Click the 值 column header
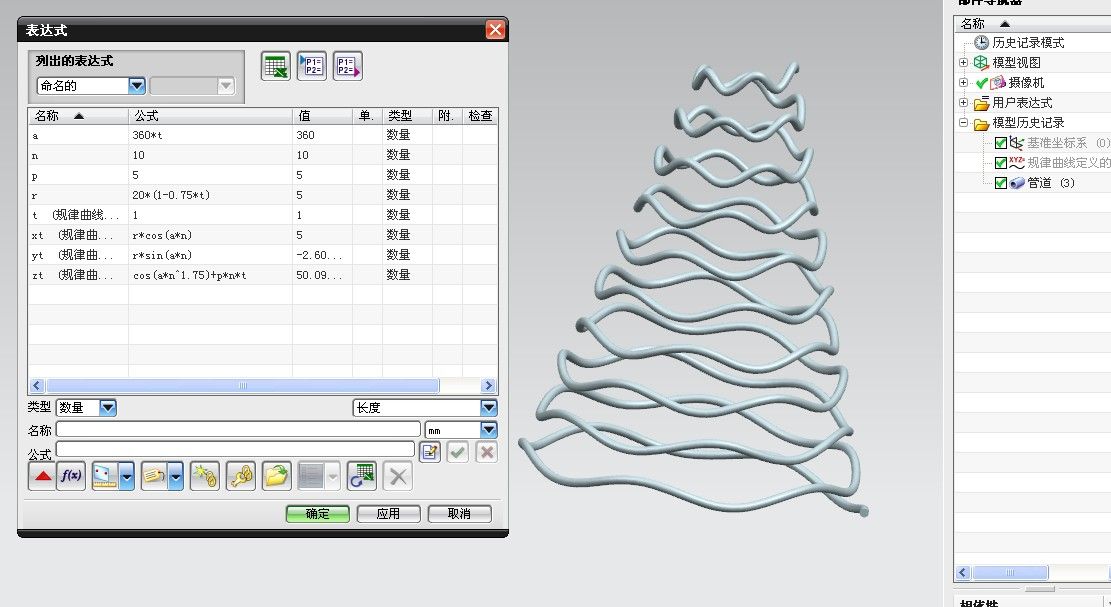The image size is (1111, 607). click(x=322, y=116)
